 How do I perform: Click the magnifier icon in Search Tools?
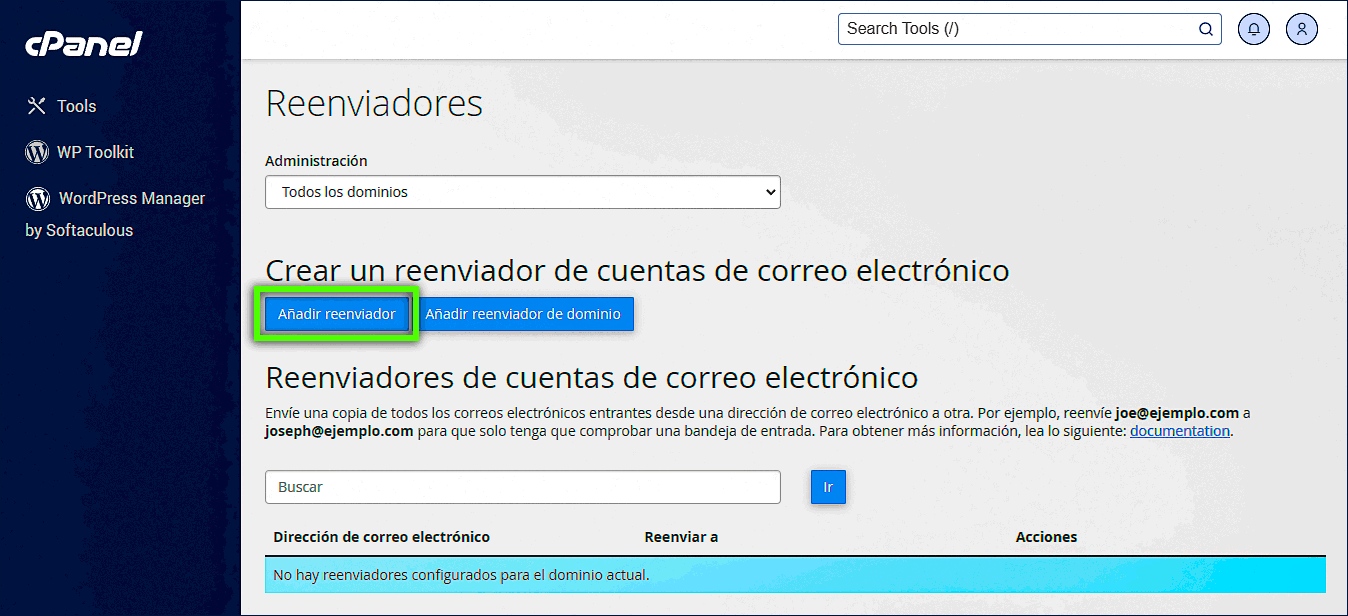click(x=1206, y=29)
